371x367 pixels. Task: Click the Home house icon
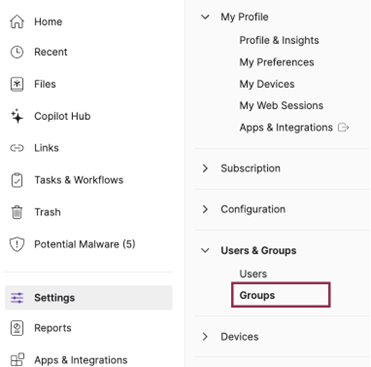17,22
